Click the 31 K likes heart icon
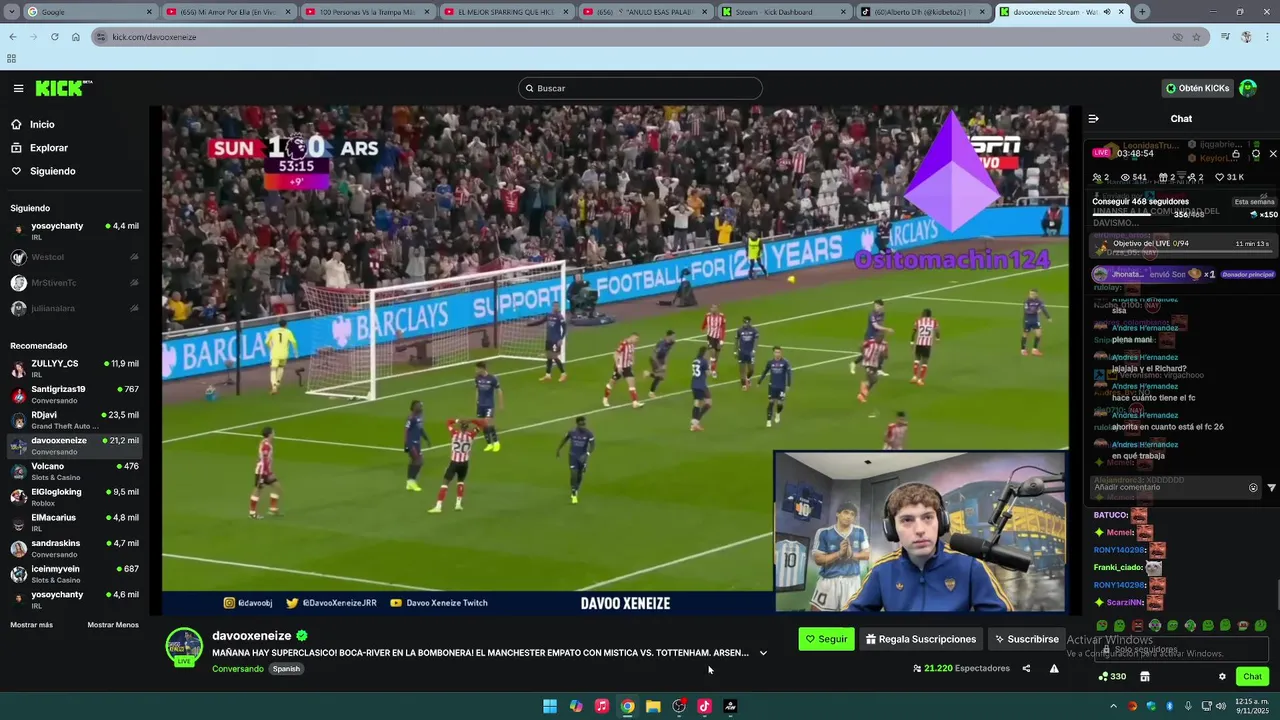This screenshot has height=720, width=1280. [1228, 177]
